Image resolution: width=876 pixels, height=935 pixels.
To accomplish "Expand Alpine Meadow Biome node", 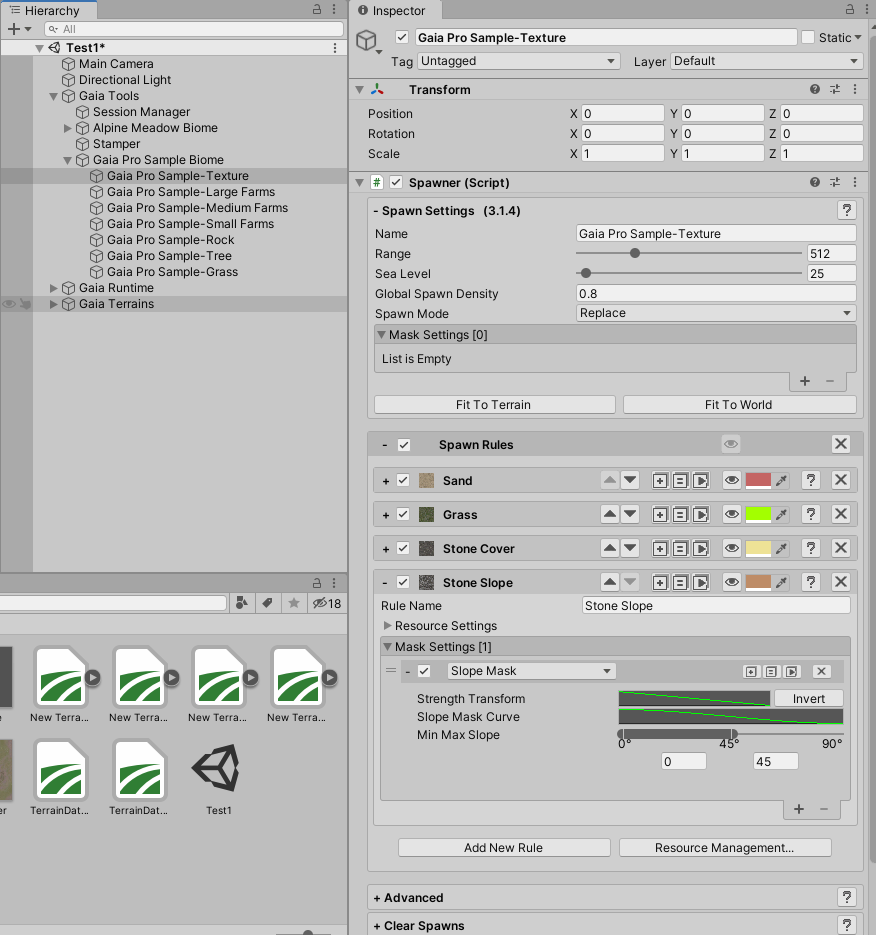I will (x=67, y=128).
